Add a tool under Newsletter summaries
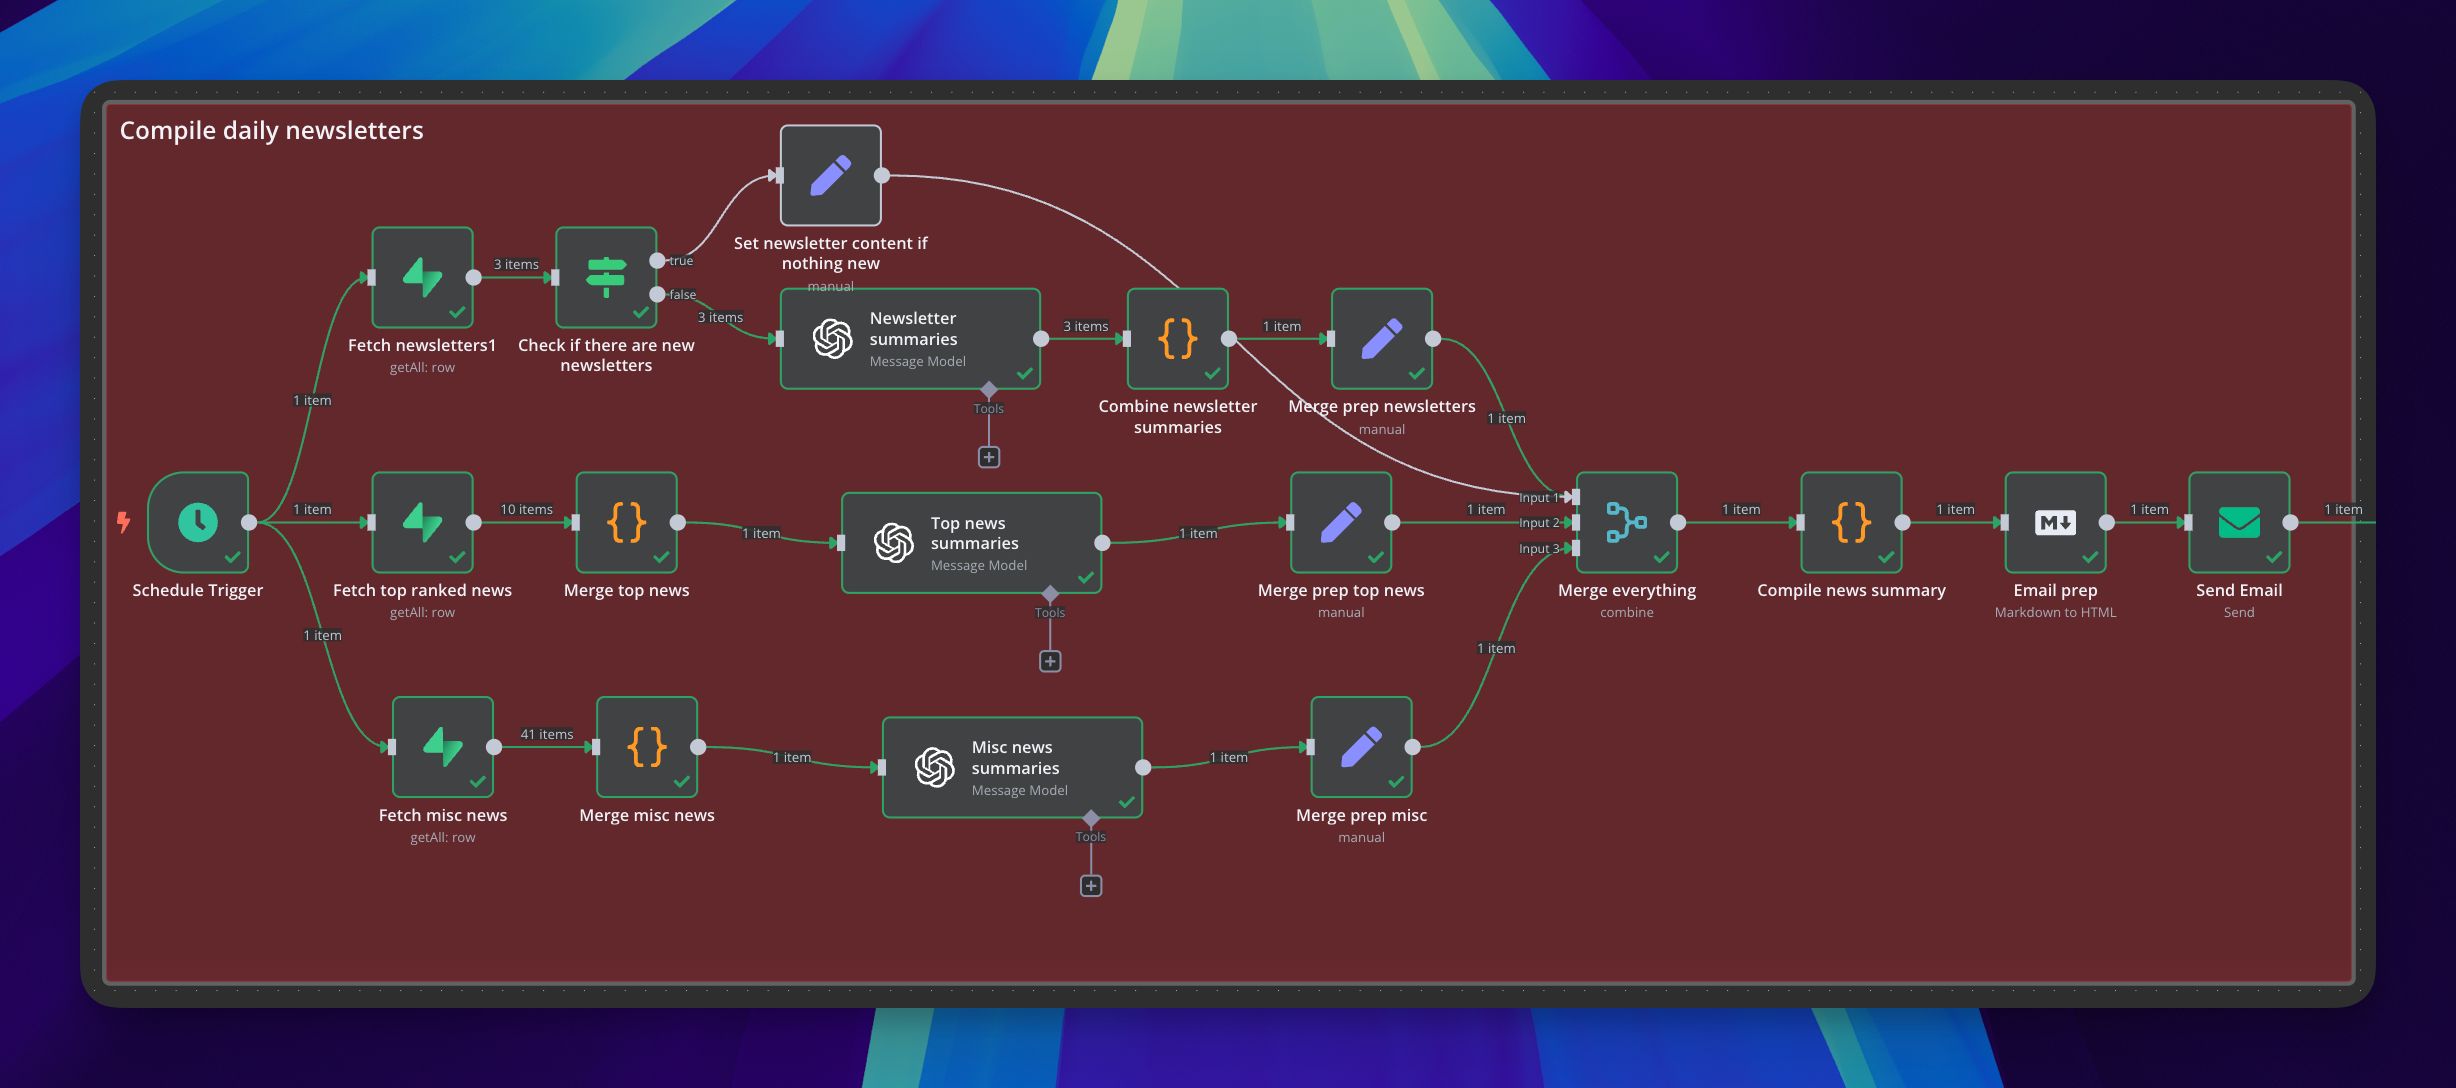Screen dimensions: 2456x1088 click(989, 457)
